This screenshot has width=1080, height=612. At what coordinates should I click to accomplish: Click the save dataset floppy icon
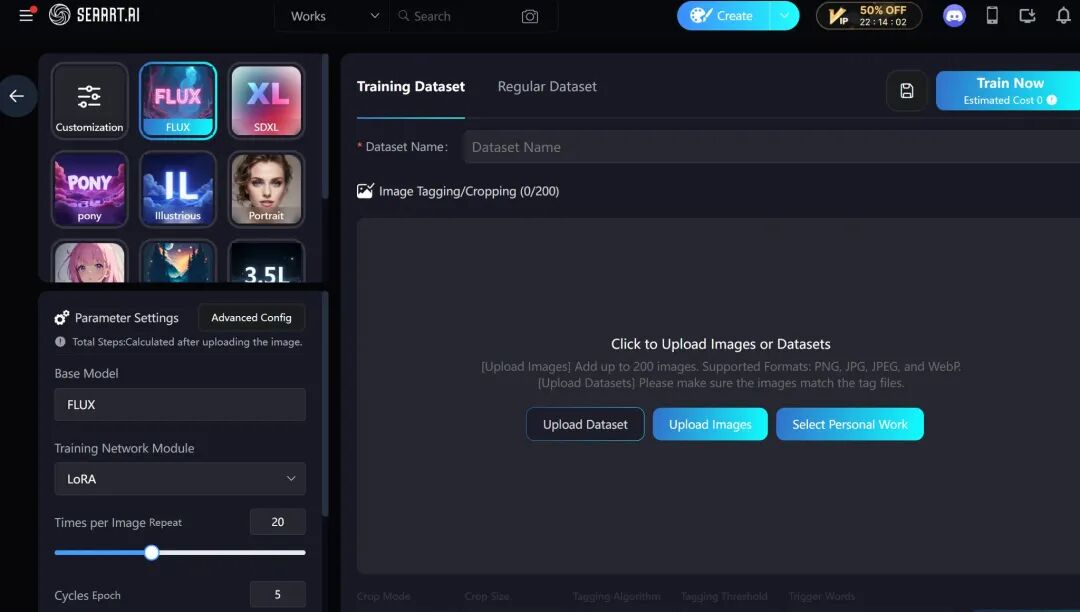coord(906,90)
